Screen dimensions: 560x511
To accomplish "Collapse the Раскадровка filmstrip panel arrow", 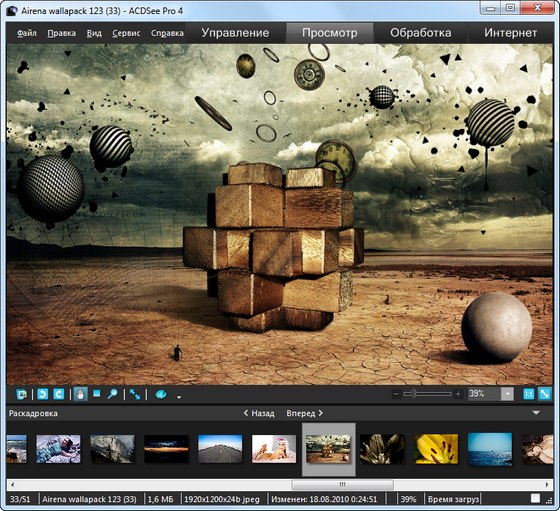I will pyautogui.click(x=536, y=413).
